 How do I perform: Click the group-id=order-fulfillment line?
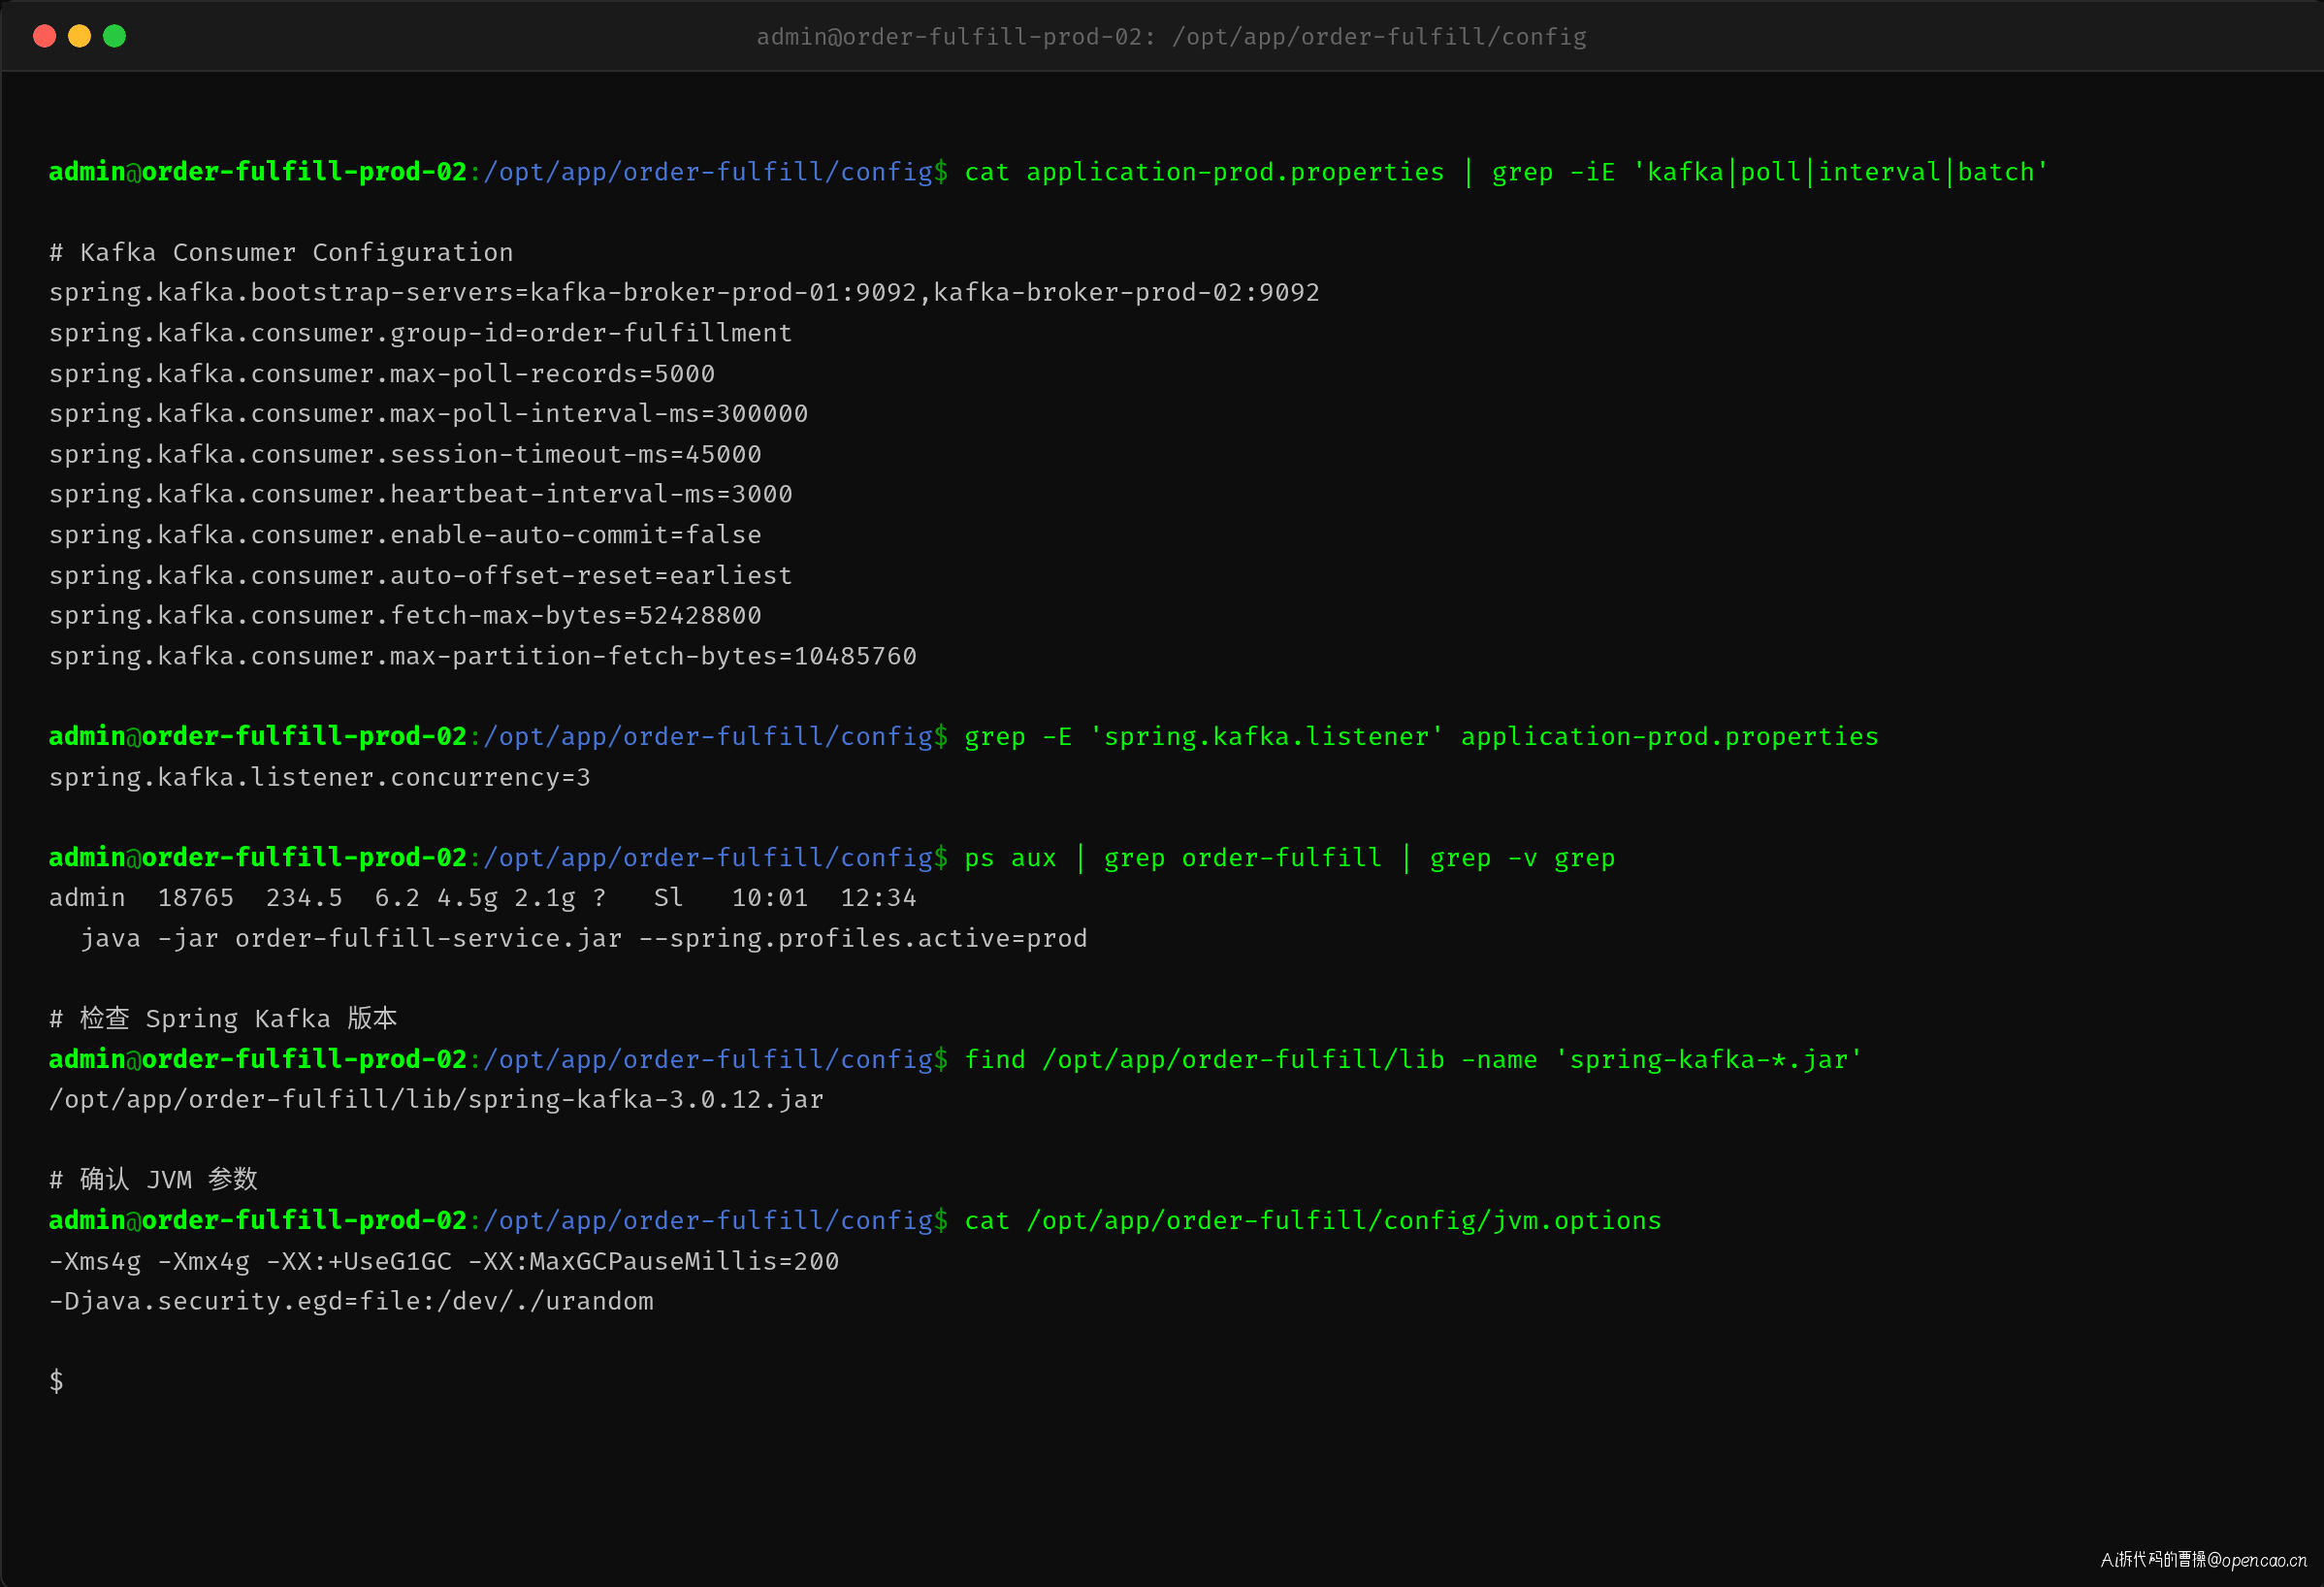pos(420,333)
